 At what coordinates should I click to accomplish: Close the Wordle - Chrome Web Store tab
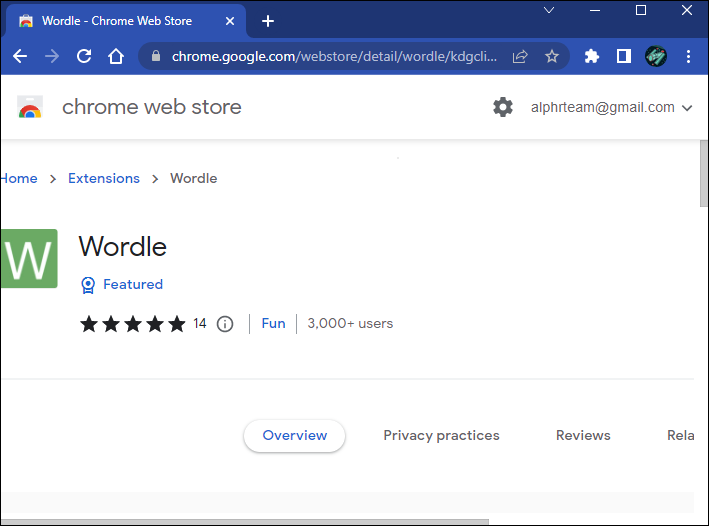point(230,21)
